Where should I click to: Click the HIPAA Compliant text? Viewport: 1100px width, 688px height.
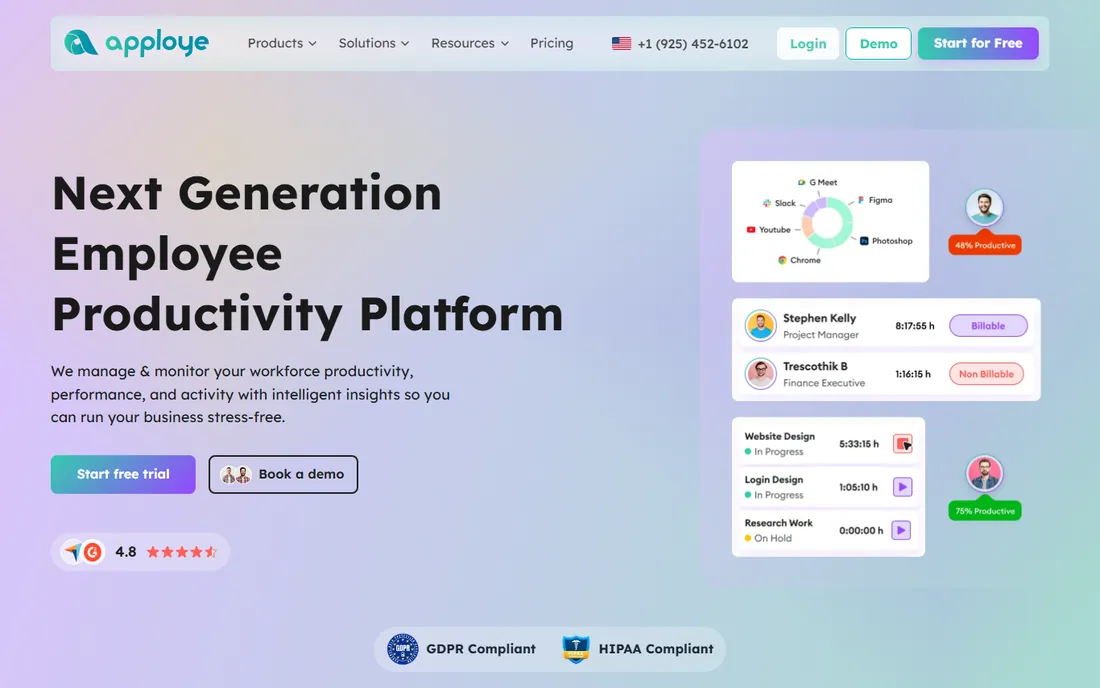pyautogui.click(x=656, y=649)
